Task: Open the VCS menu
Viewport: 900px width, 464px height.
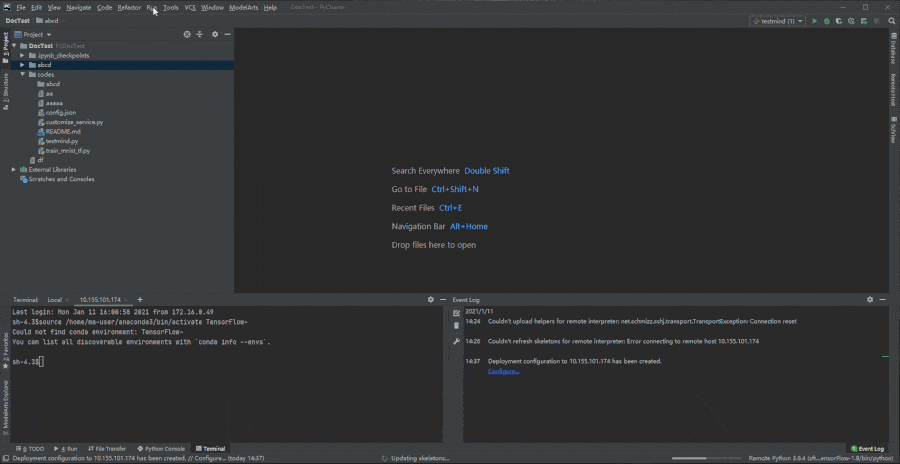Action: pyautogui.click(x=190, y=7)
